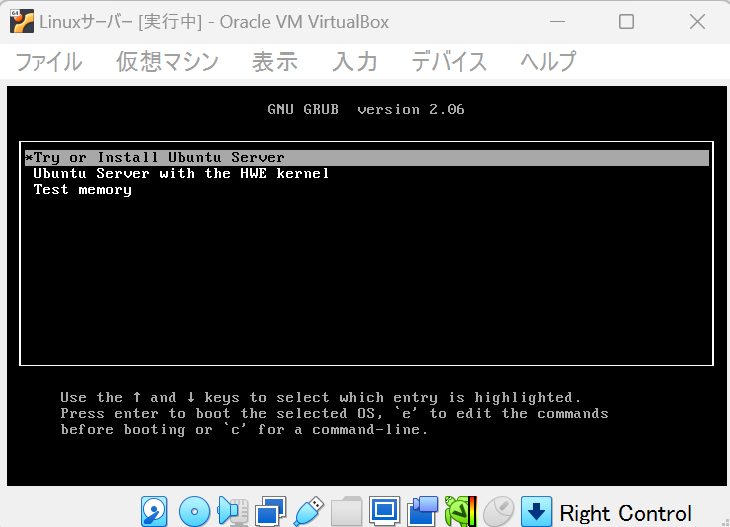
Task: Click the optical disc drive status icon
Action: point(194,511)
